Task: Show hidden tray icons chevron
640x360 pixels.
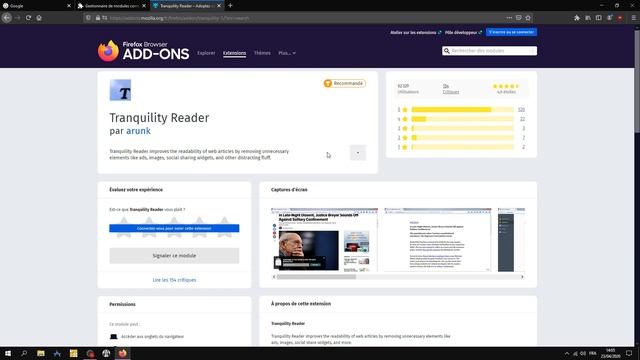Action: 567,353
